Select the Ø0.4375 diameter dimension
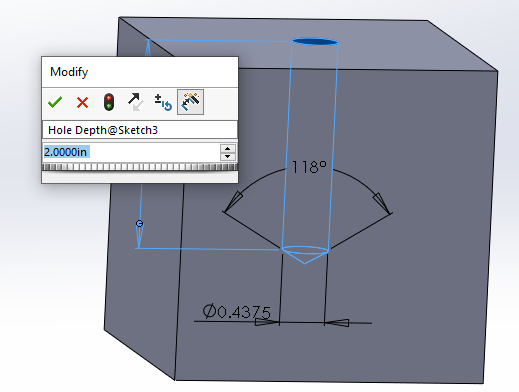The width and height of the screenshot is (519, 392). 237,312
